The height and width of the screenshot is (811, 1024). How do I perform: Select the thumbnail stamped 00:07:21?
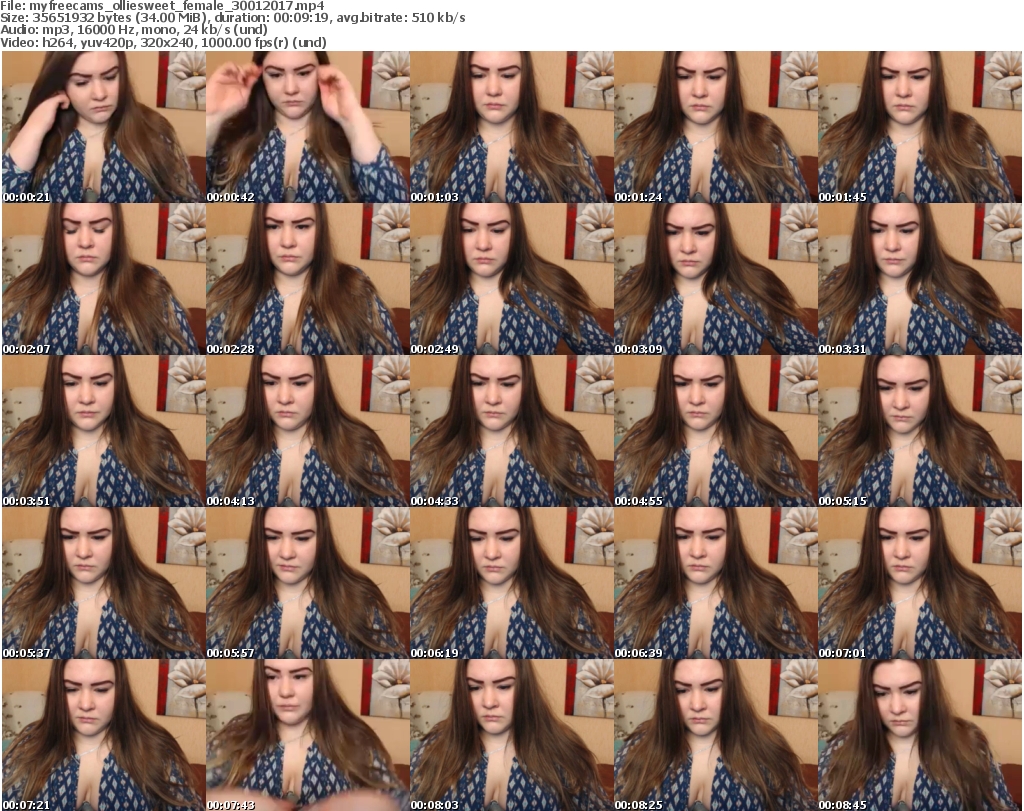[x=104, y=735]
